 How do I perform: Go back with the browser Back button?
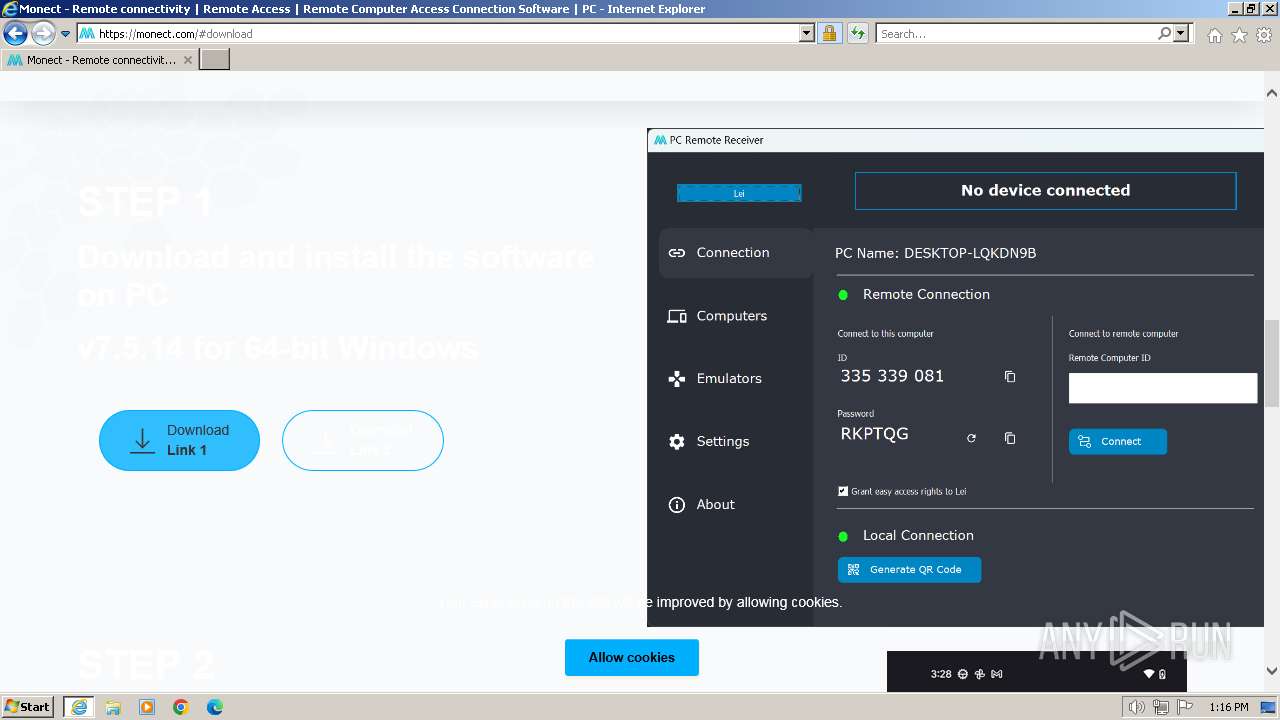click(15, 34)
